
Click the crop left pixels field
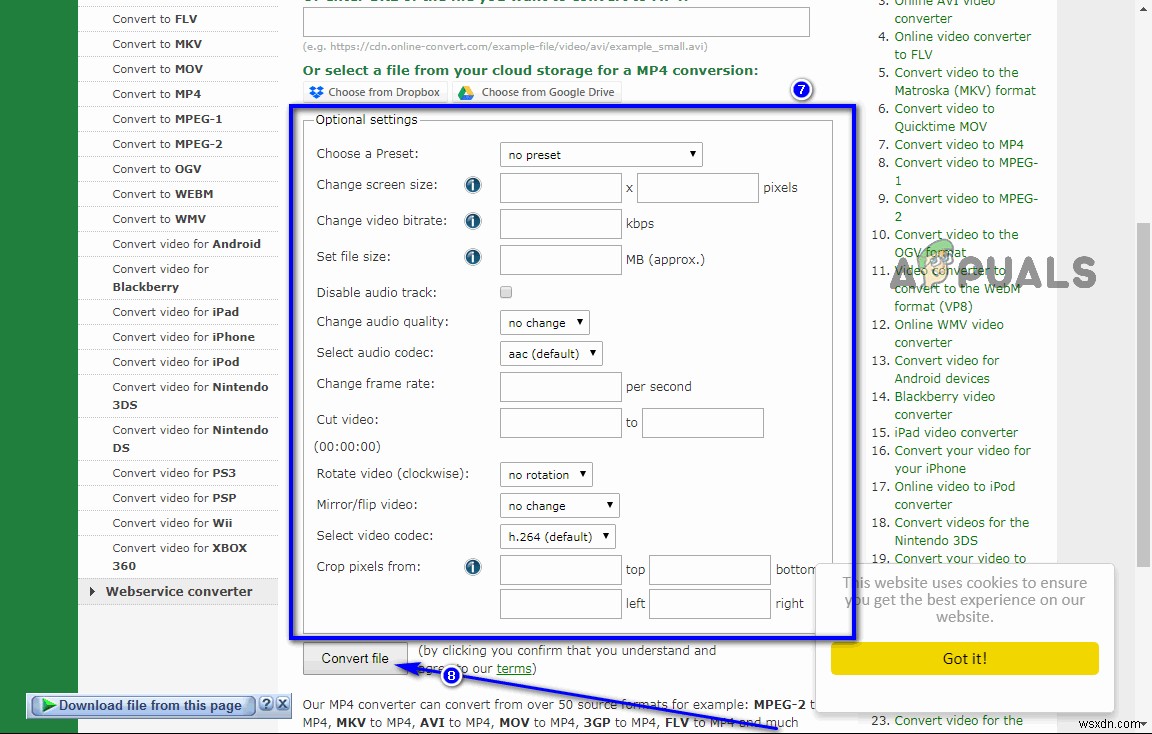point(561,604)
